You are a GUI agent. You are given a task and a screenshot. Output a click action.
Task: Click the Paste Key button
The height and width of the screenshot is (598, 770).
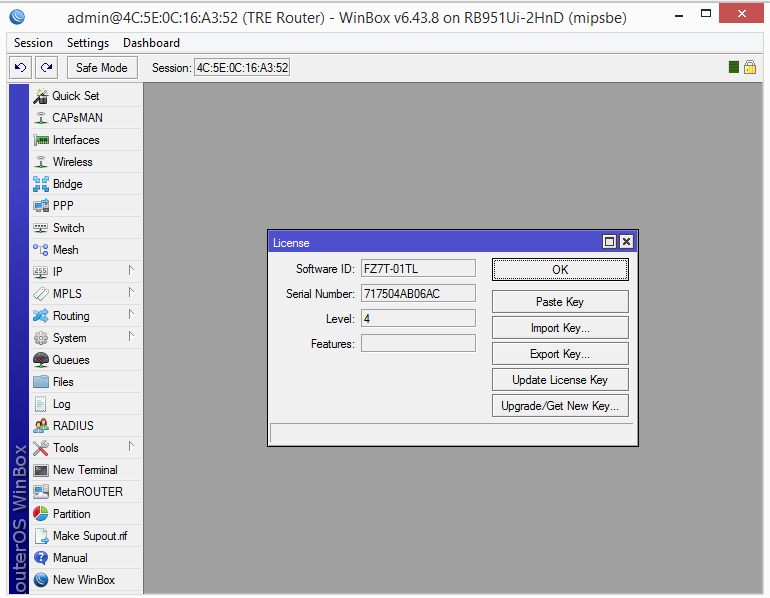[560, 301]
